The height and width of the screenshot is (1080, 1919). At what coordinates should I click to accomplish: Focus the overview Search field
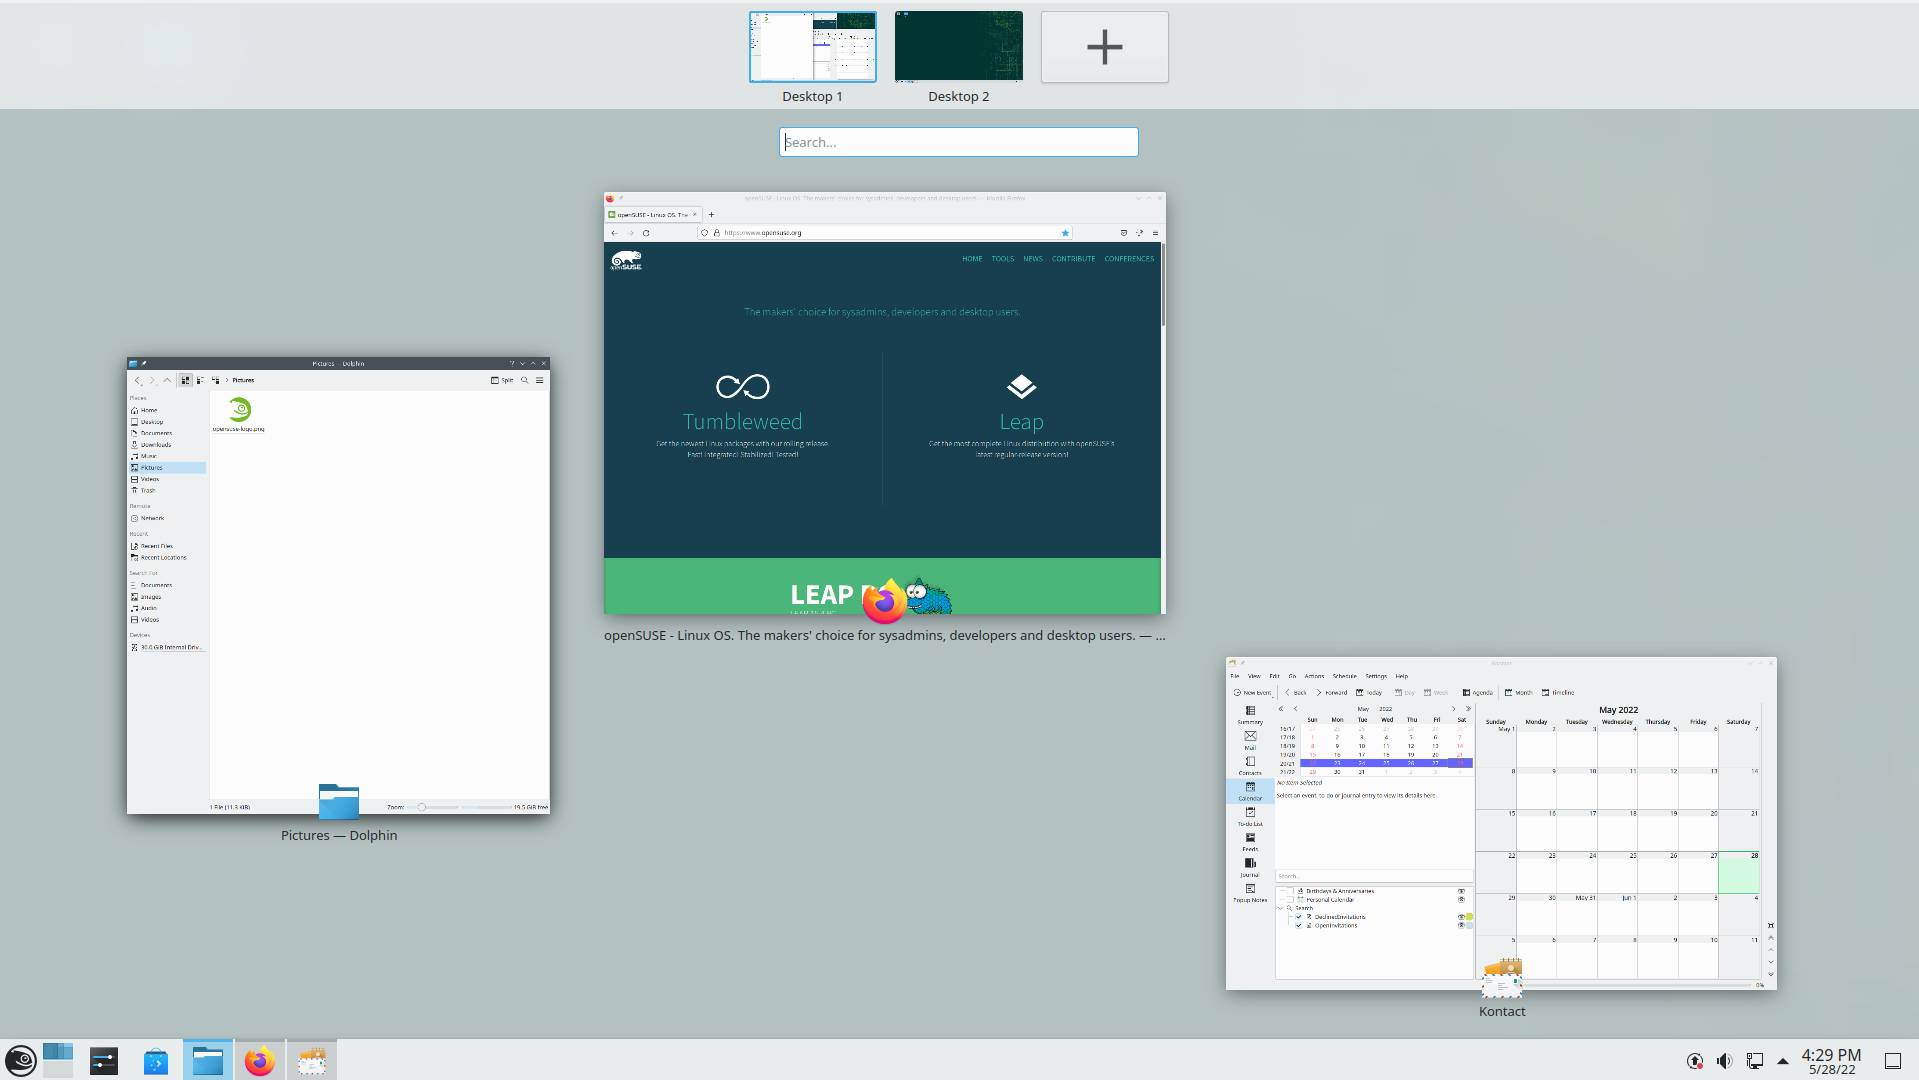(x=958, y=142)
